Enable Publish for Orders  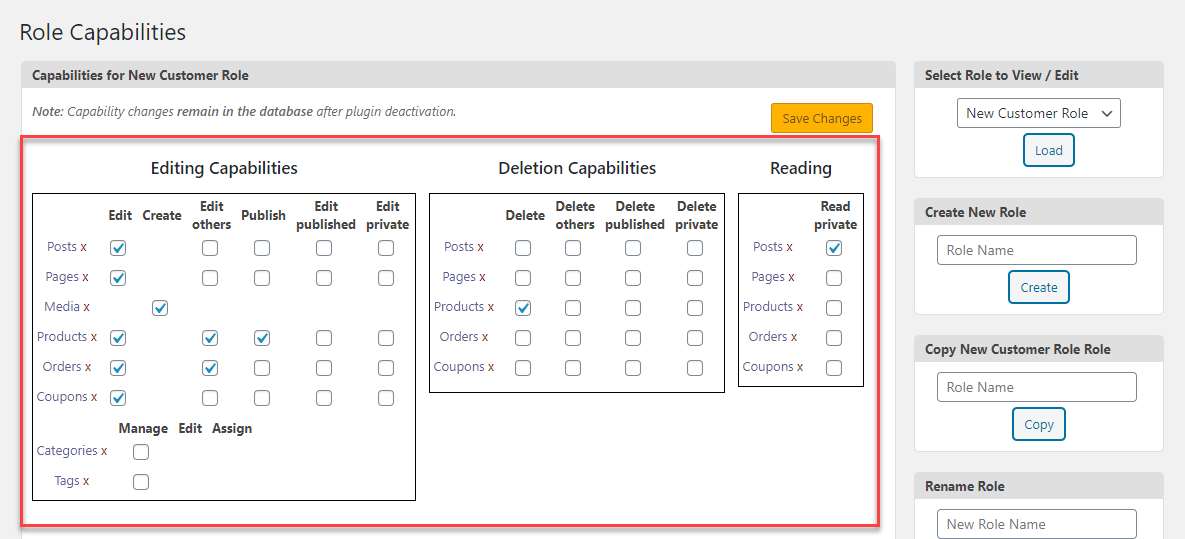[262, 368]
